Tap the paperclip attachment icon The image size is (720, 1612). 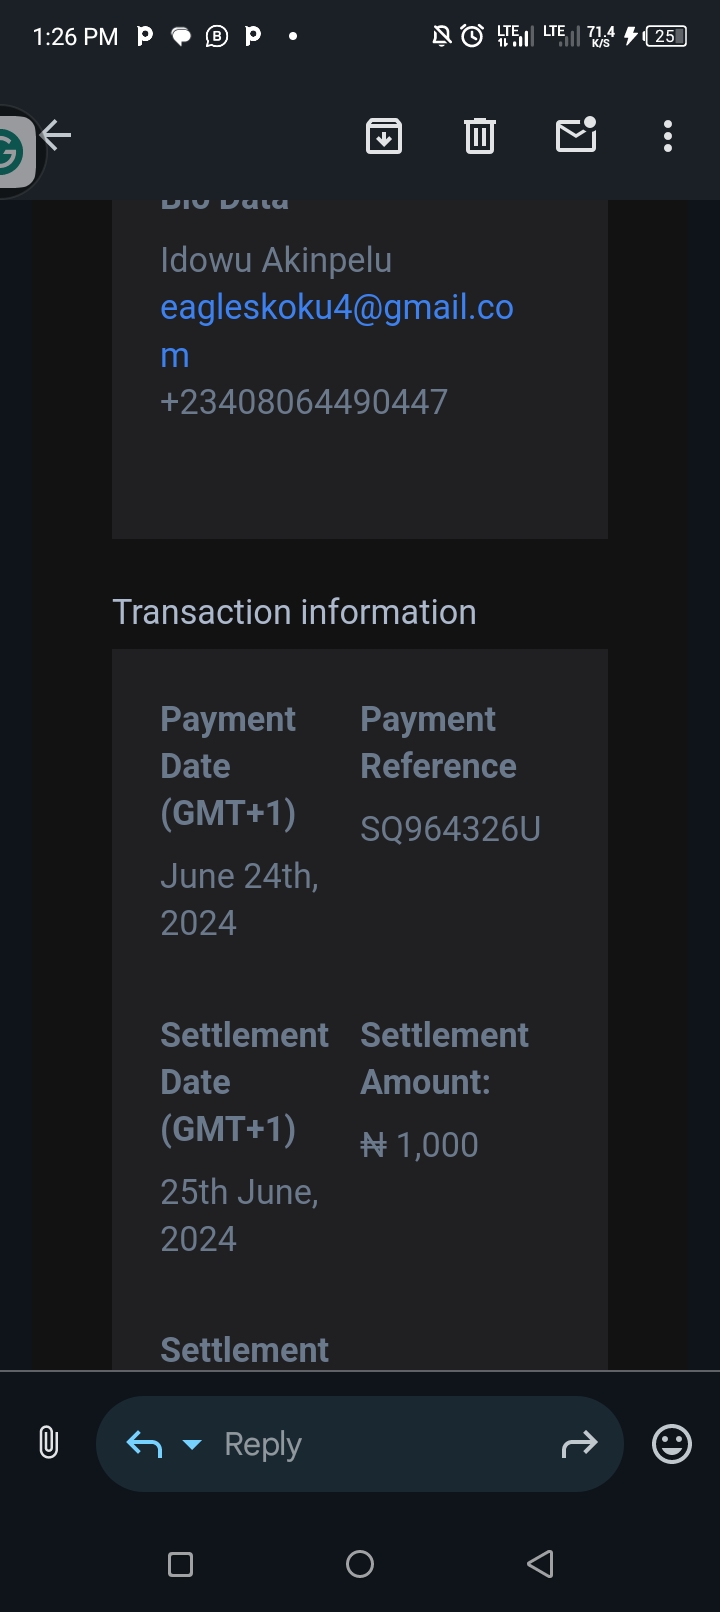click(48, 1443)
